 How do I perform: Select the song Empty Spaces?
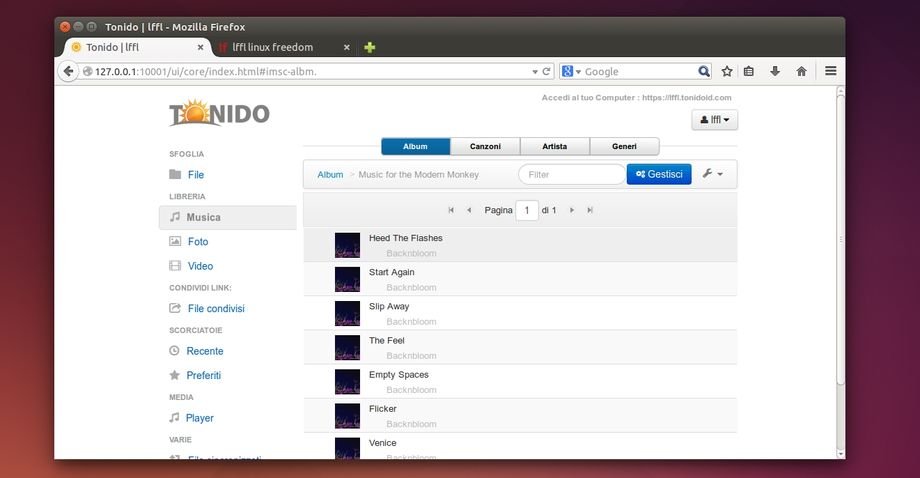398,374
